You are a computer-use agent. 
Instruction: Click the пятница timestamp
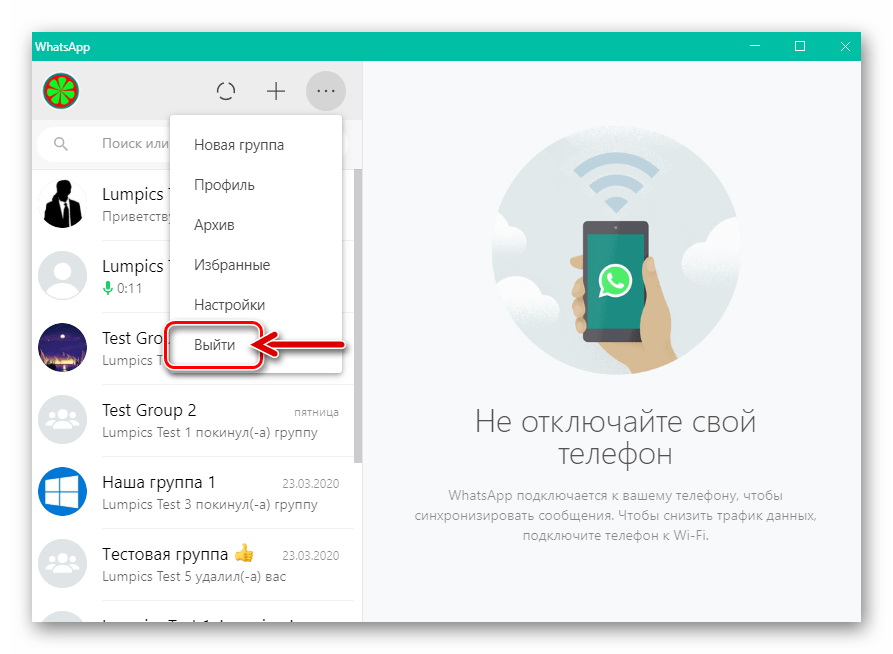click(x=316, y=412)
